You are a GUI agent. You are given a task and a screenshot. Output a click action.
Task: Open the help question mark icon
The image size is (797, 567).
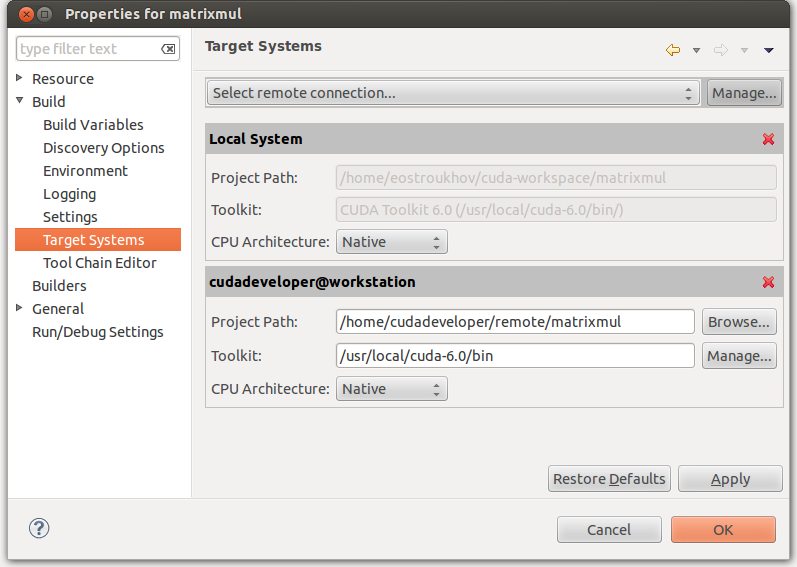[x=40, y=529]
